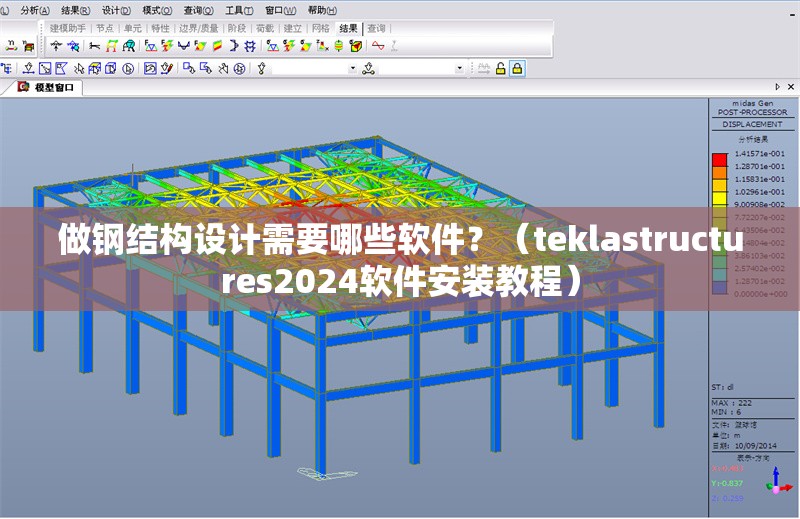The height and width of the screenshot is (519, 800).
Task: Open the 窗口(W) menu
Action: tap(281, 10)
